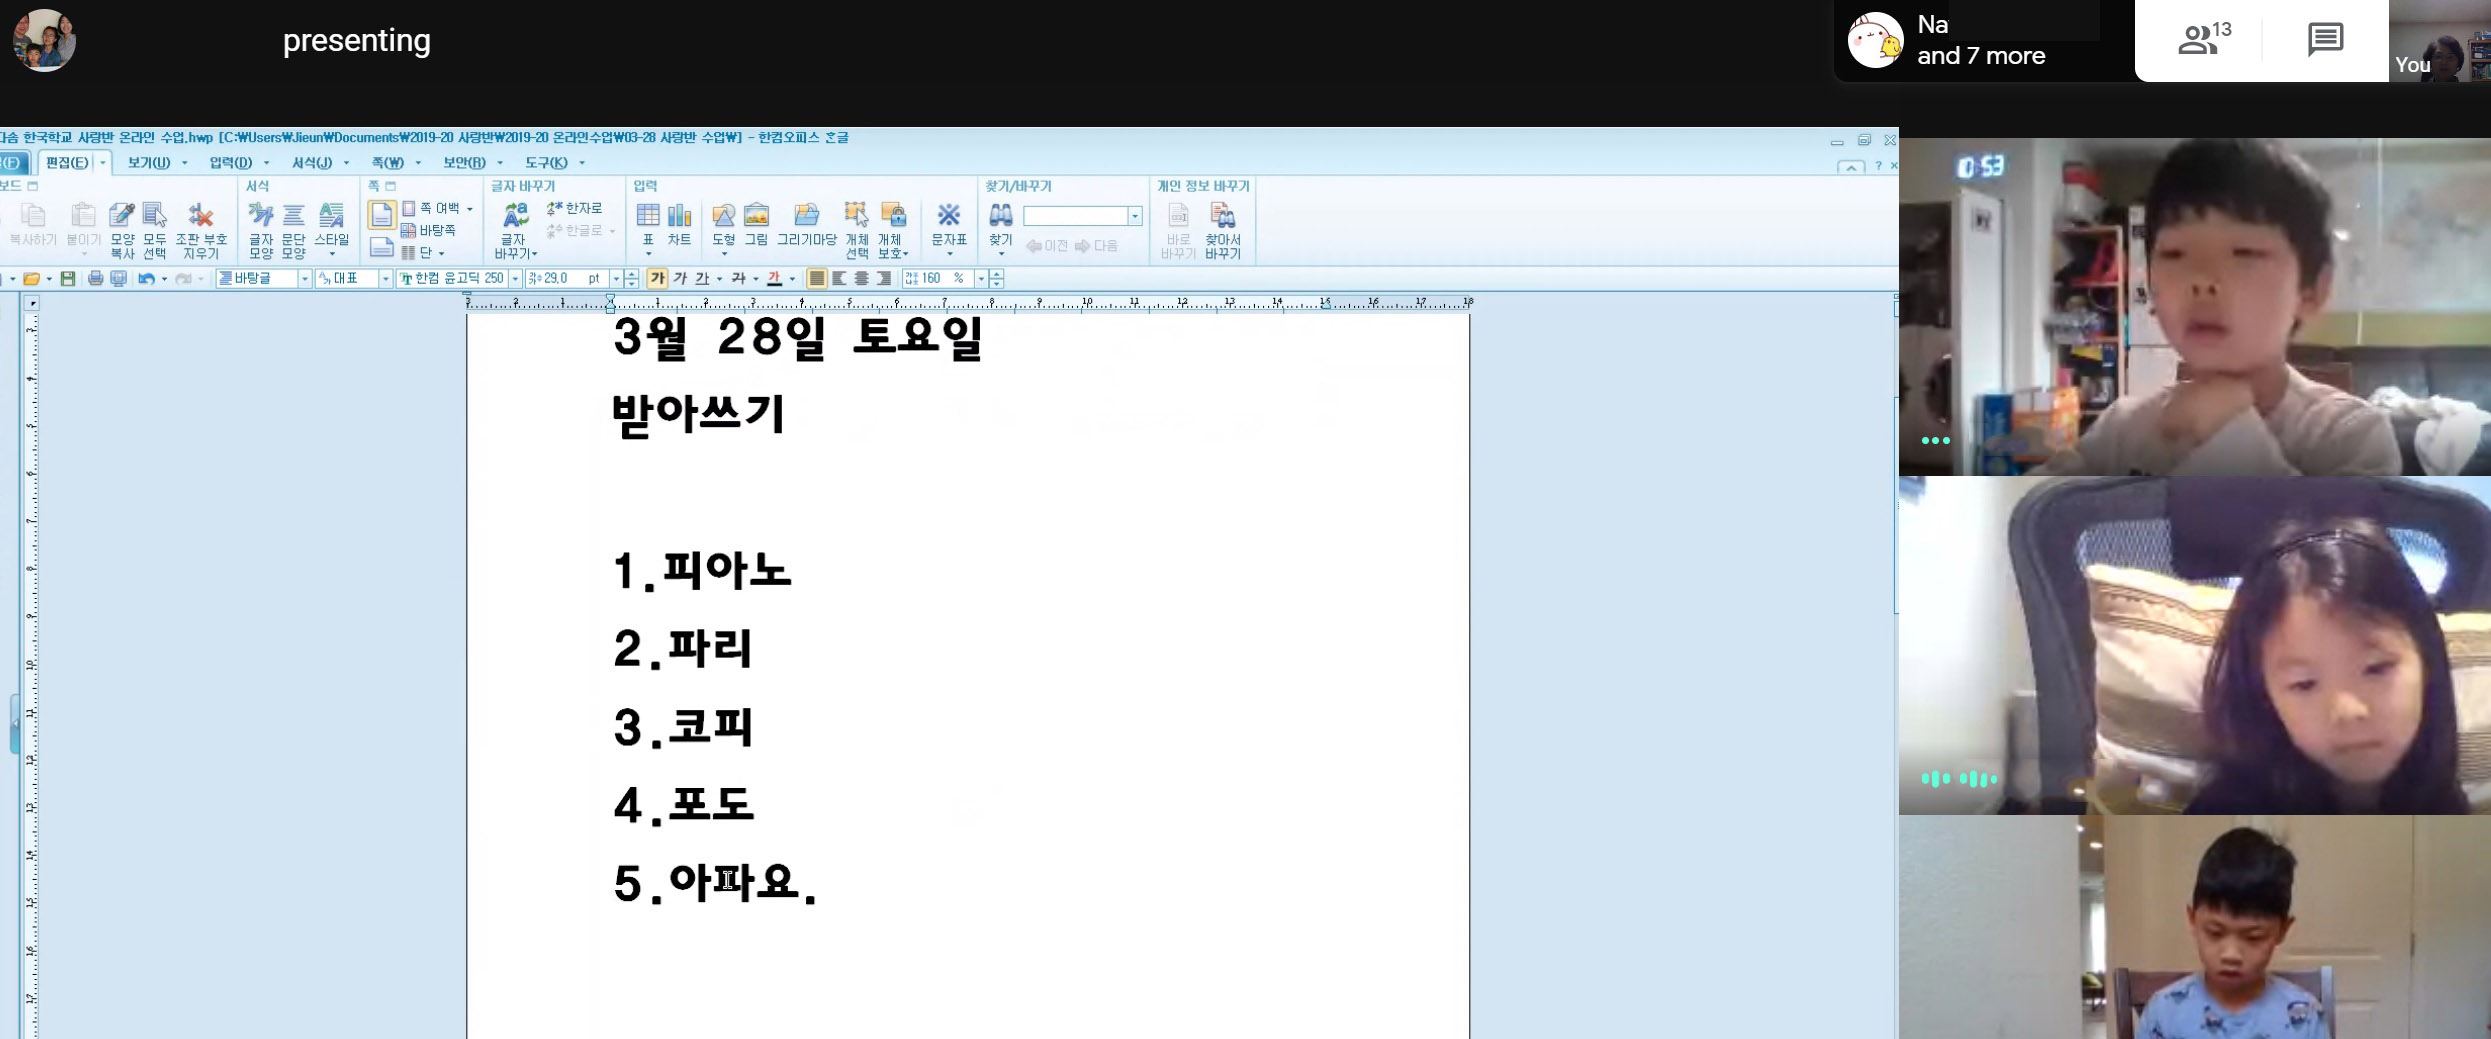Open the 보기(U) menu
This screenshot has width=2491, height=1039.
148,163
